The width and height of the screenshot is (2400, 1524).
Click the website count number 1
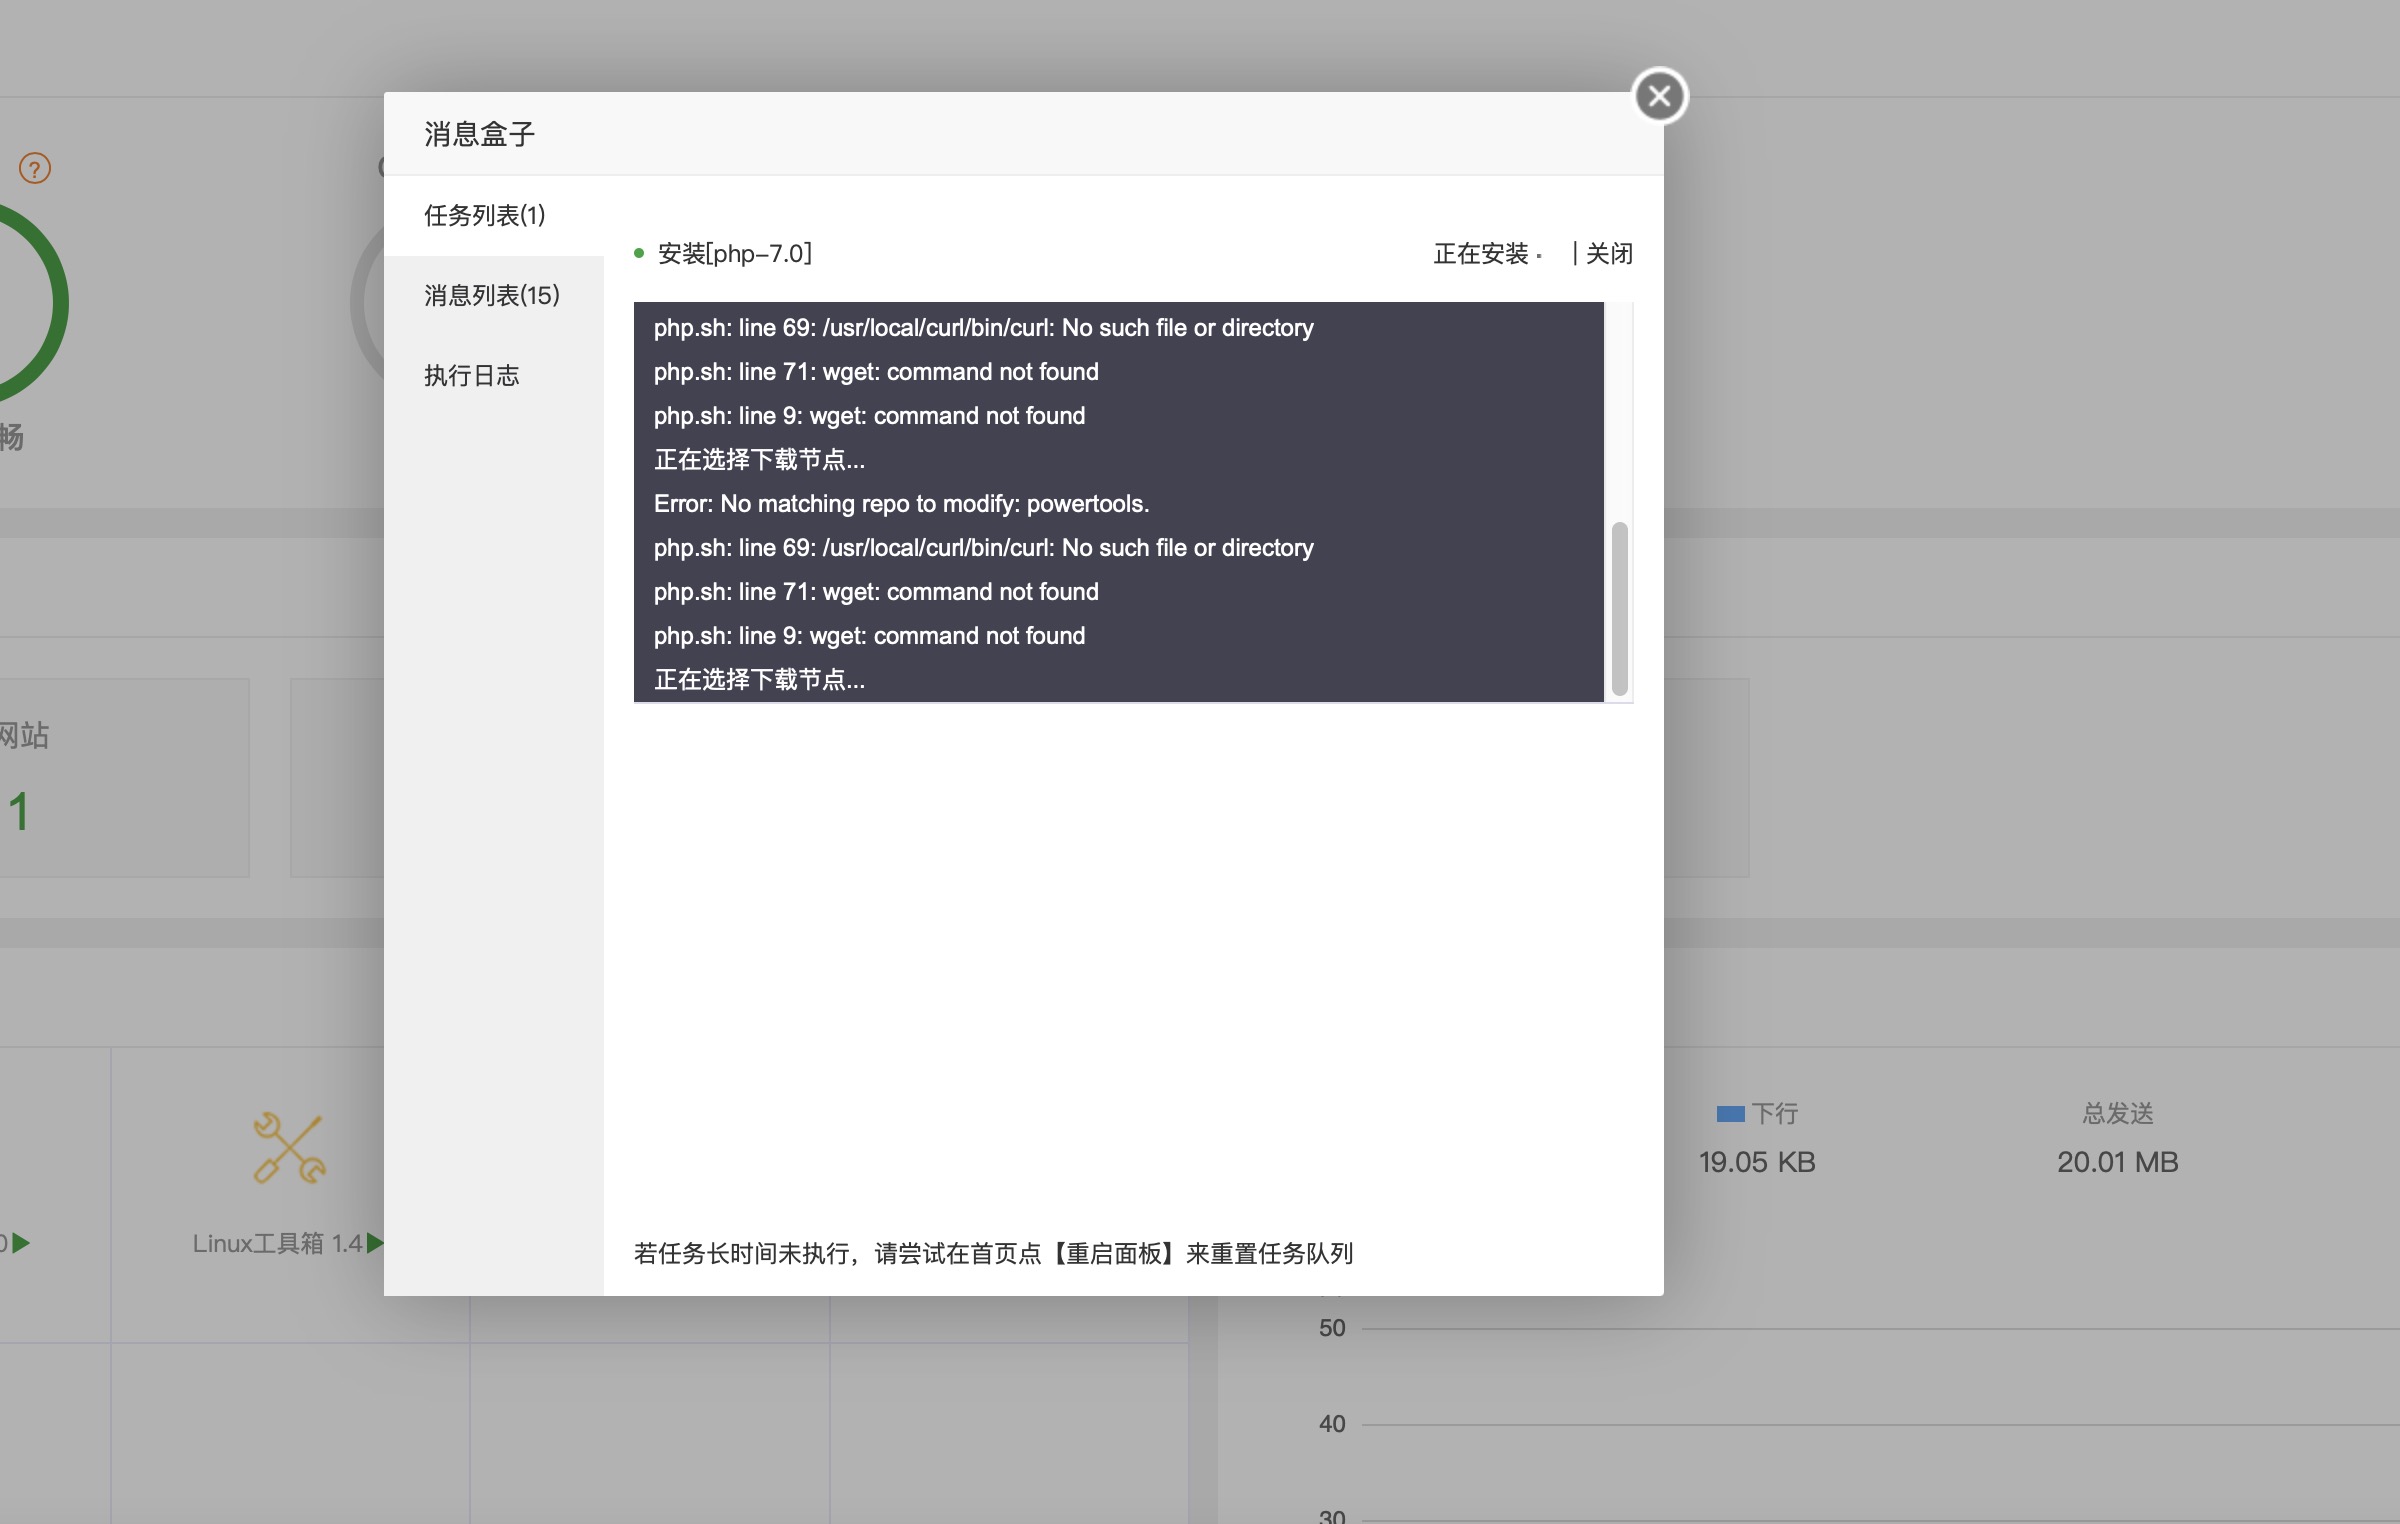tap(19, 812)
